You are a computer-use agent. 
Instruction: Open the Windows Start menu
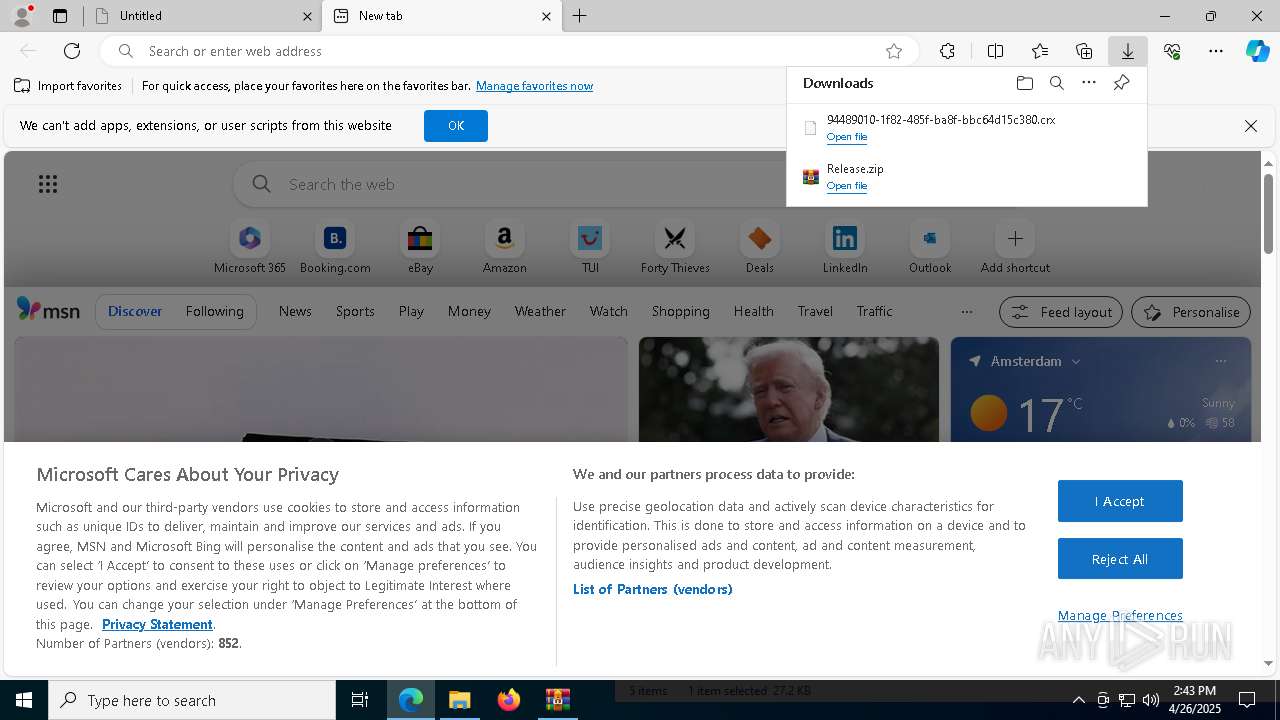(x=24, y=700)
